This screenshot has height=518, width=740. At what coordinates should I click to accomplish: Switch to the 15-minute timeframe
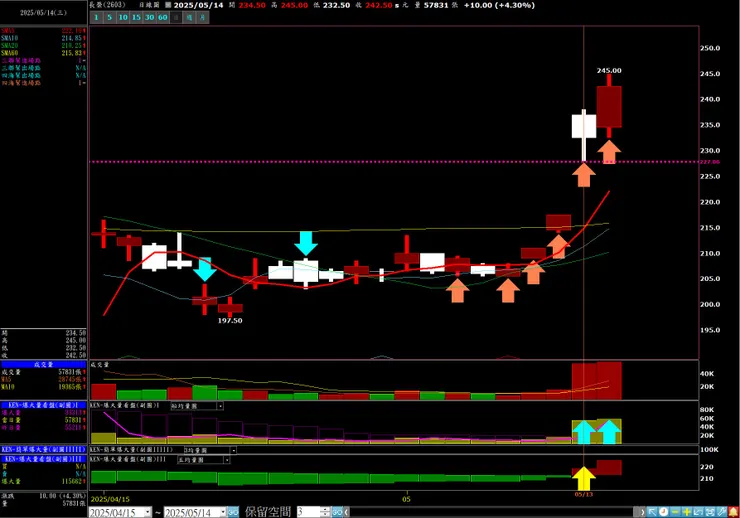point(136,17)
